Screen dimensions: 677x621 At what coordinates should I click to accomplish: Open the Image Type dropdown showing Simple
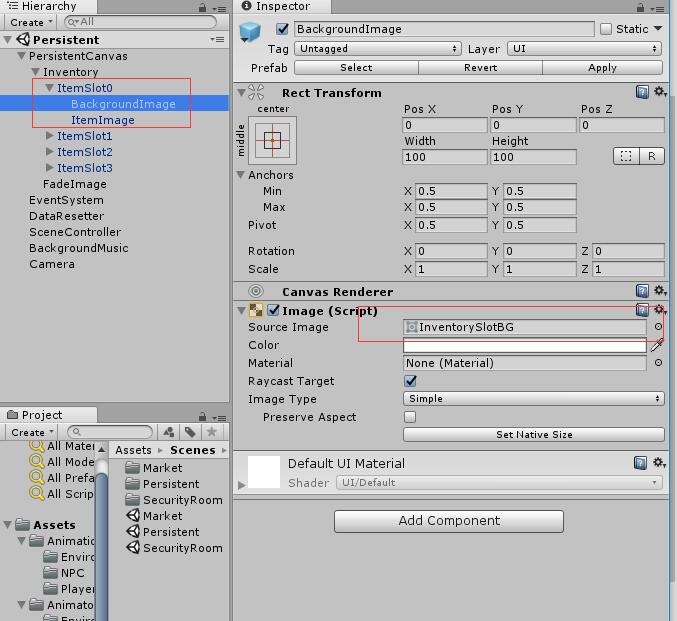pos(534,399)
